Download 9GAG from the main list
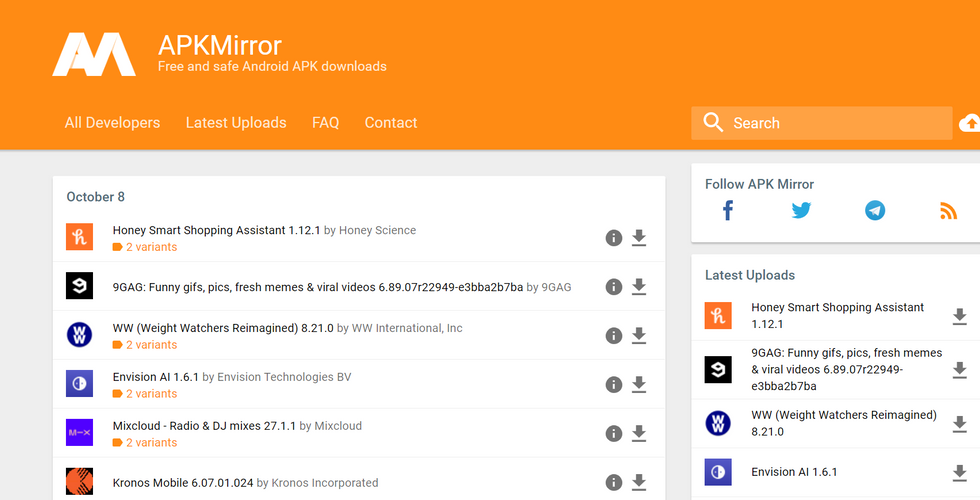 pos(639,287)
